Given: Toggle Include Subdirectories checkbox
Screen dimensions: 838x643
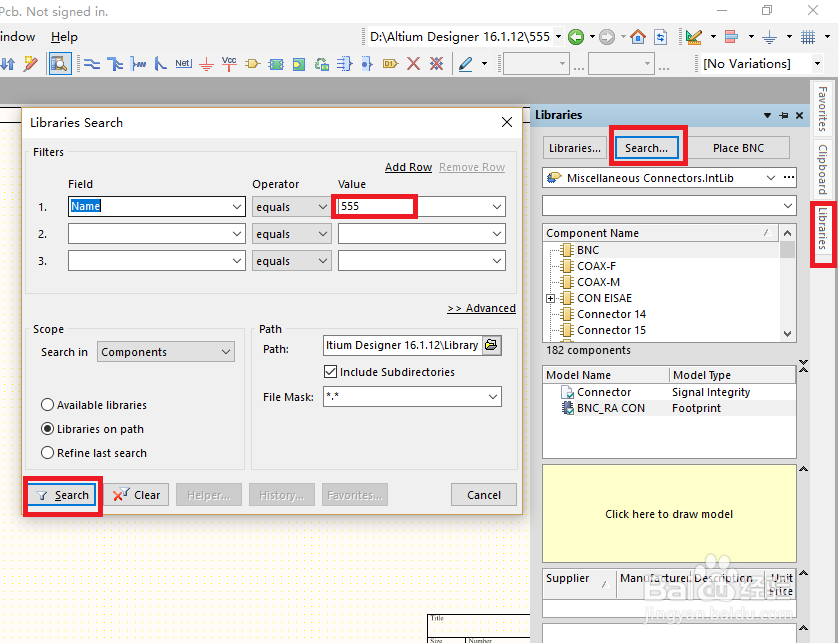Looking at the screenshot, I should point(330,371).
